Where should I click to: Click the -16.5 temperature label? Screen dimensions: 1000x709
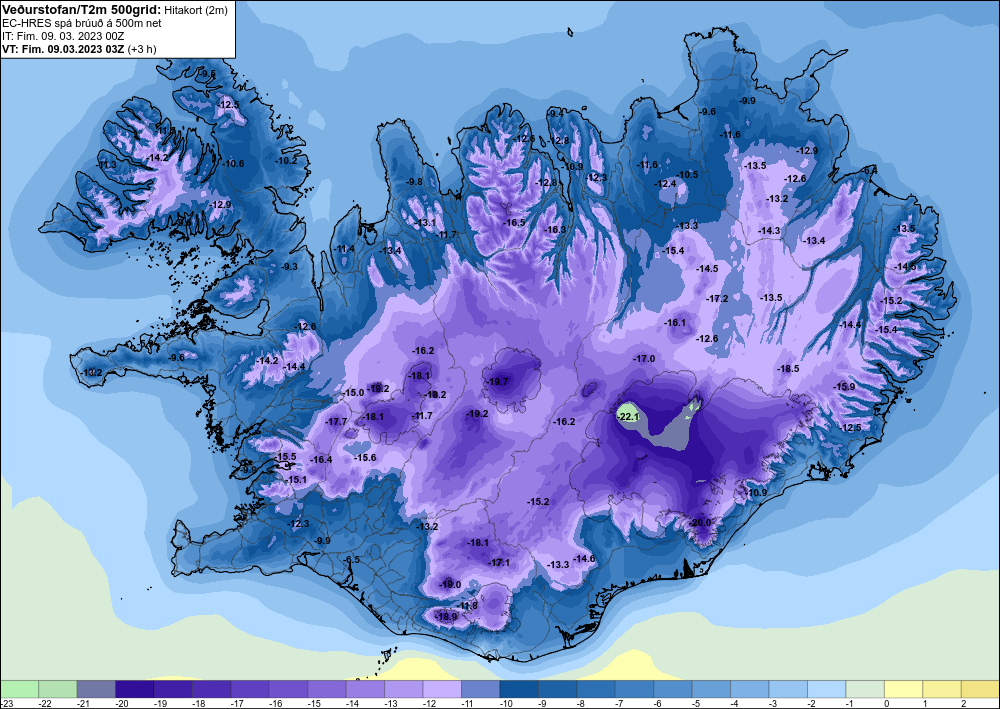tap(515, 223)
